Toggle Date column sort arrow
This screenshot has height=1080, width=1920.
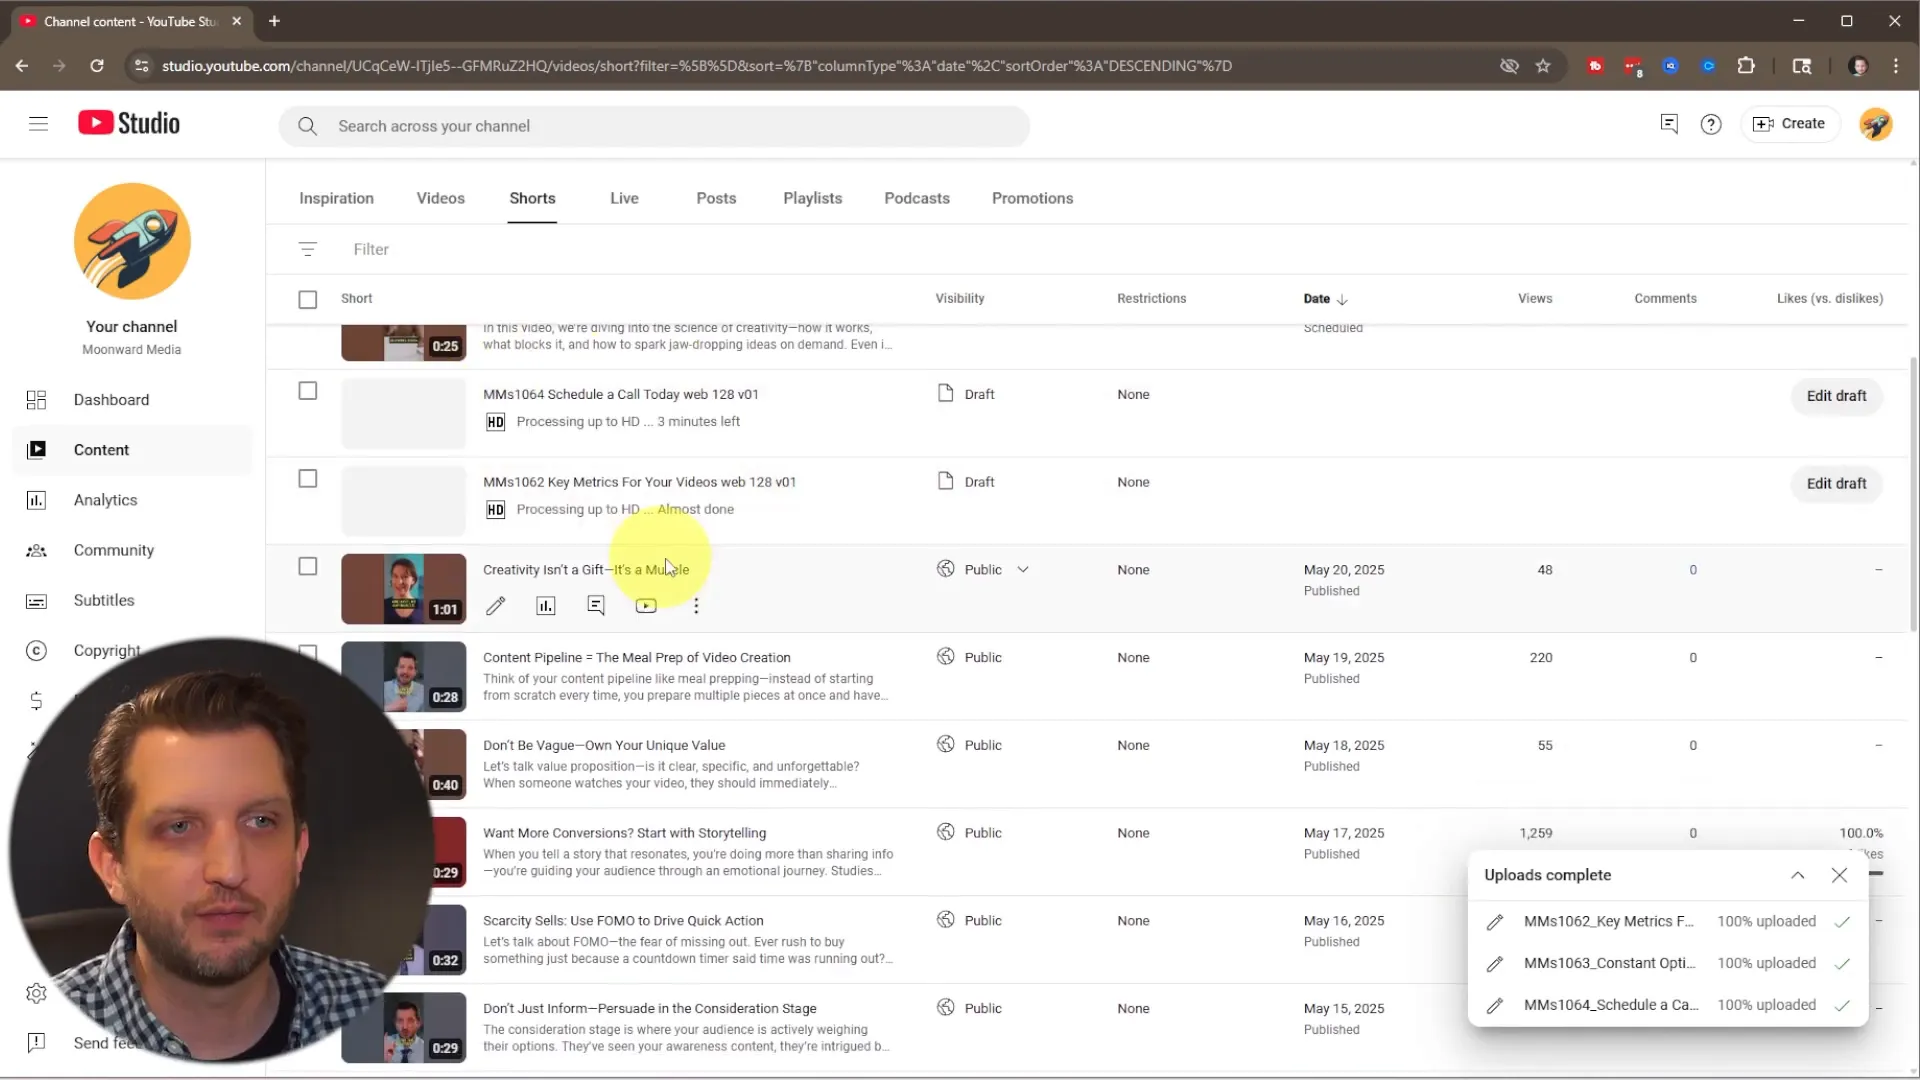click(1342, 299)
